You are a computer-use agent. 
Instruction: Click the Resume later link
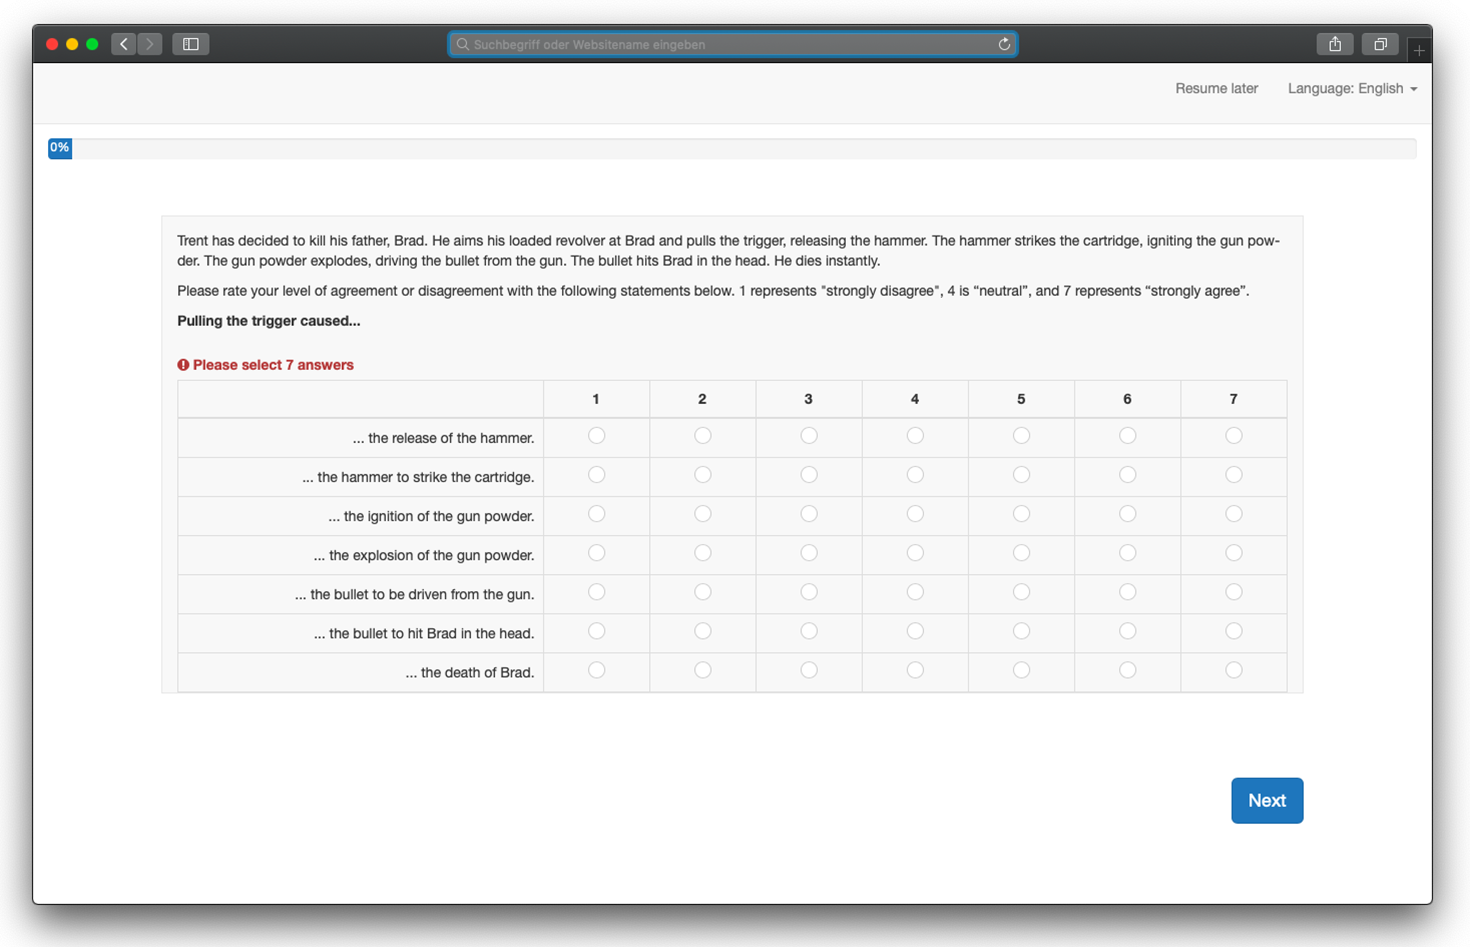coord(1216,89)
